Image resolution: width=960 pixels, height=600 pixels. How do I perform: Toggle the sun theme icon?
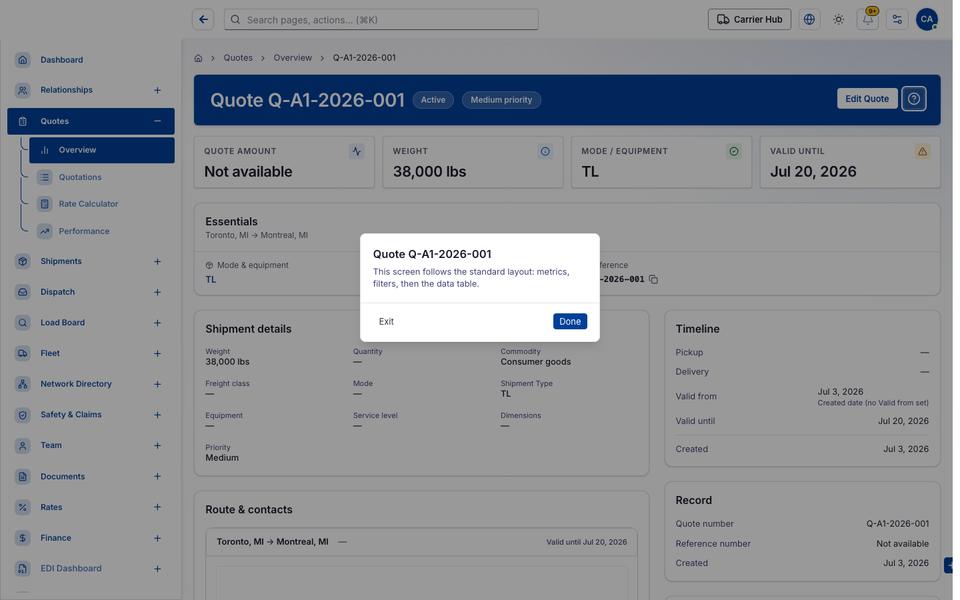tap(838, 20)
